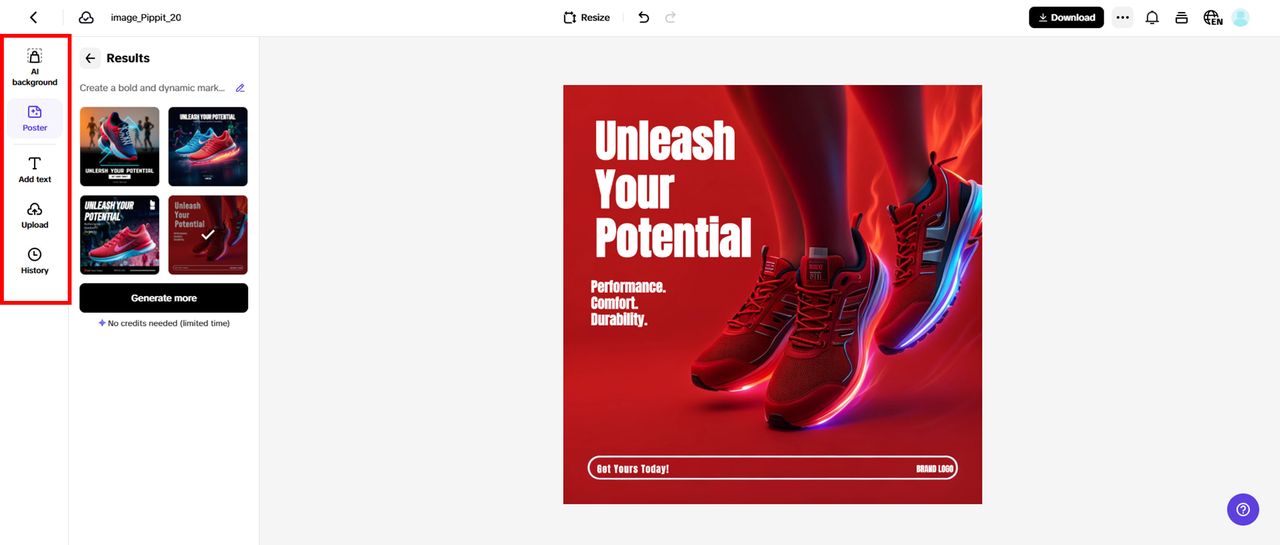Click Generate more button
The height and width of the screenshot is (545, 1280).
[164, 298]
